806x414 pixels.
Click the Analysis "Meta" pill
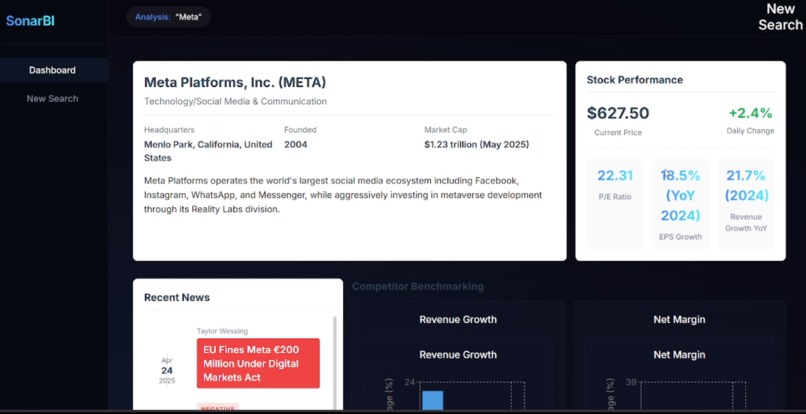[169, 17]
